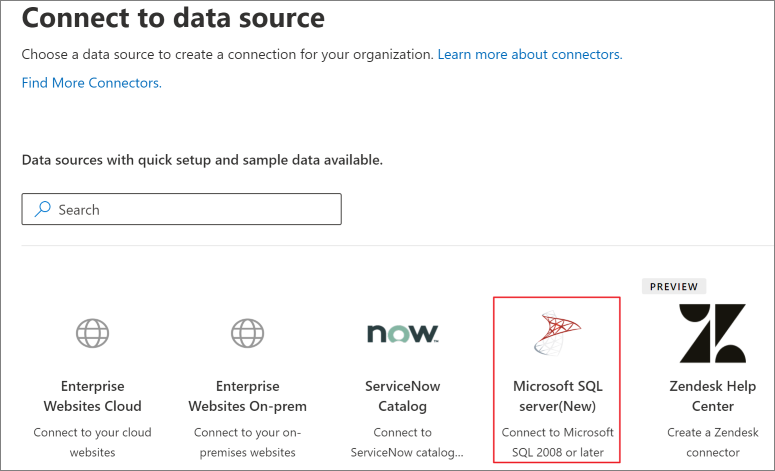Click the Enterprise Websites On-prem globe icon
Viewport: 775px width, 471px height.
(248, 333)
